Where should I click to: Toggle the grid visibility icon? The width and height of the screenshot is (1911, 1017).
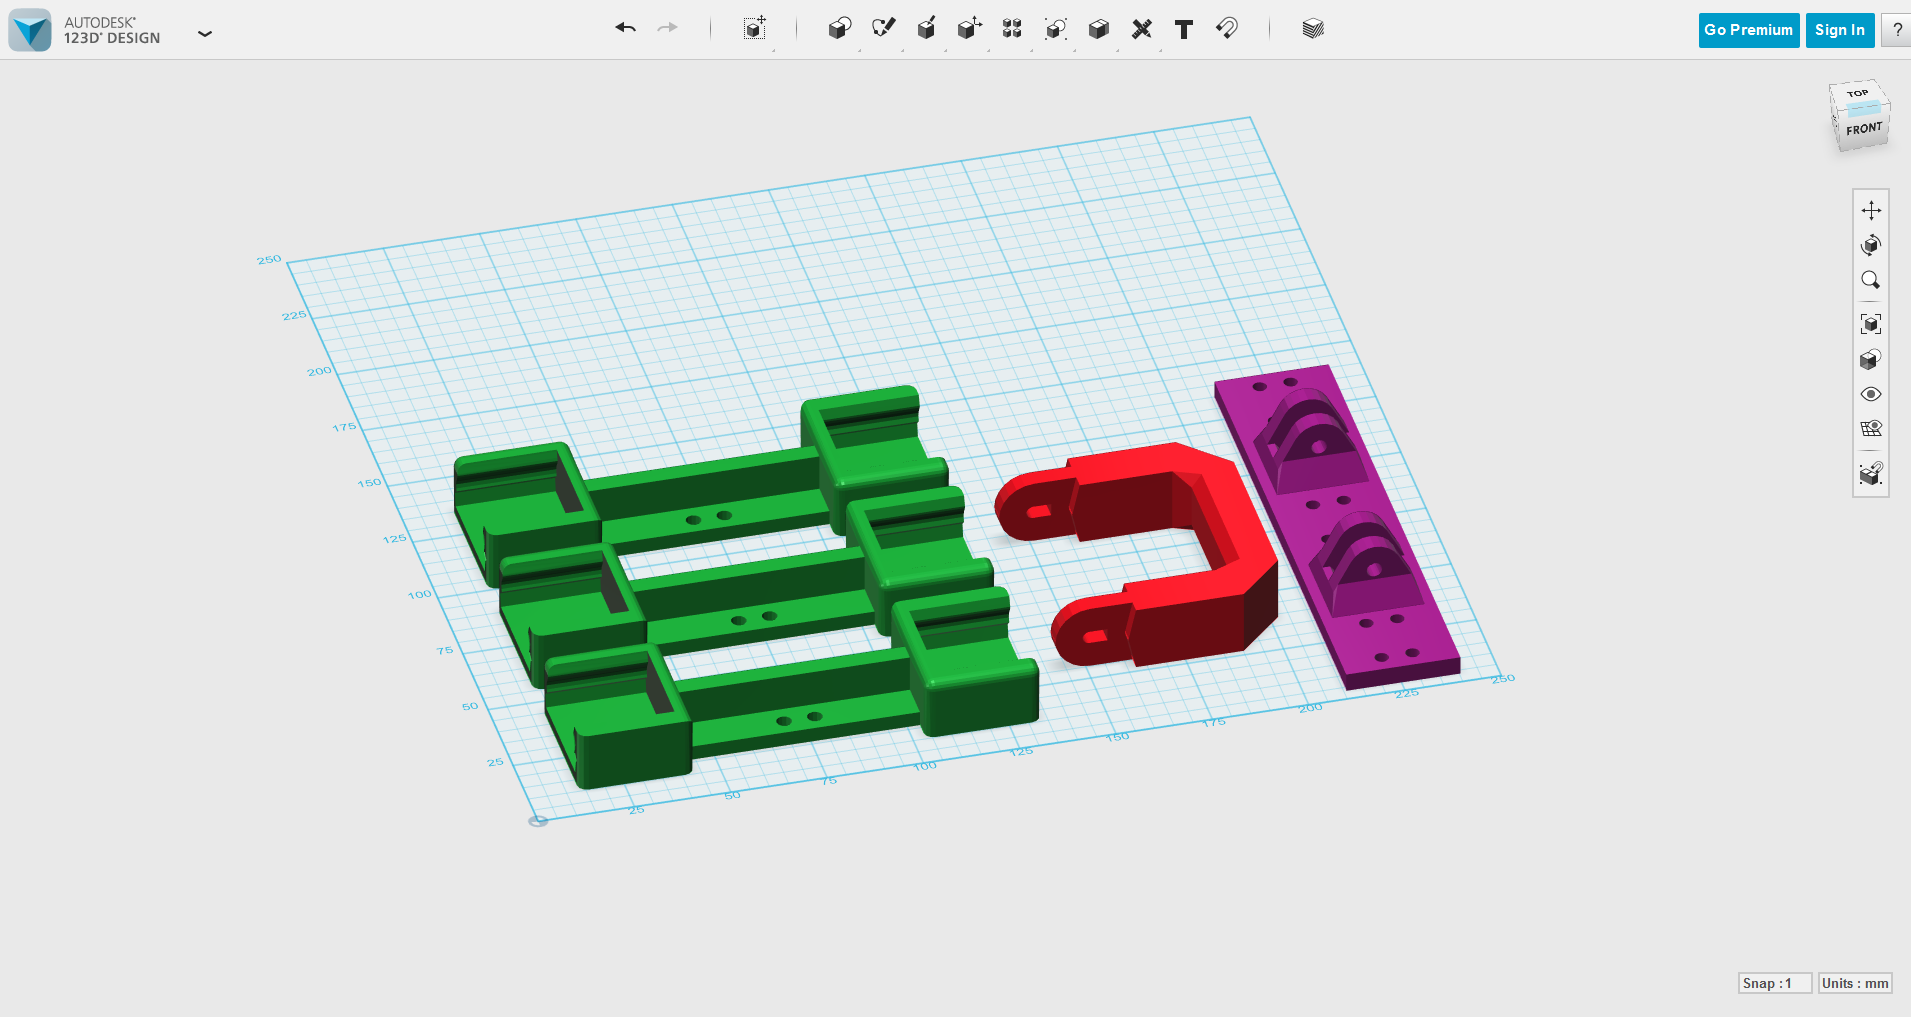click(x=1871, y=429)
